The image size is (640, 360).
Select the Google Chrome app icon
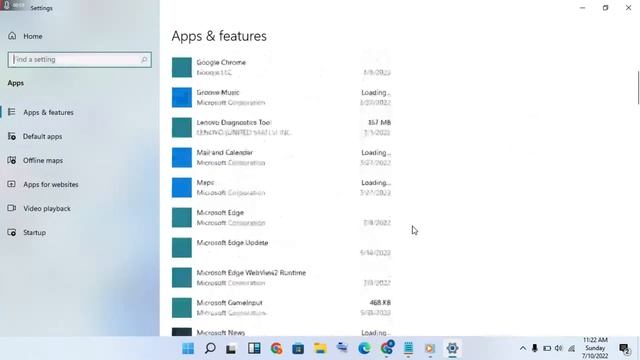(x=182, y=67)
